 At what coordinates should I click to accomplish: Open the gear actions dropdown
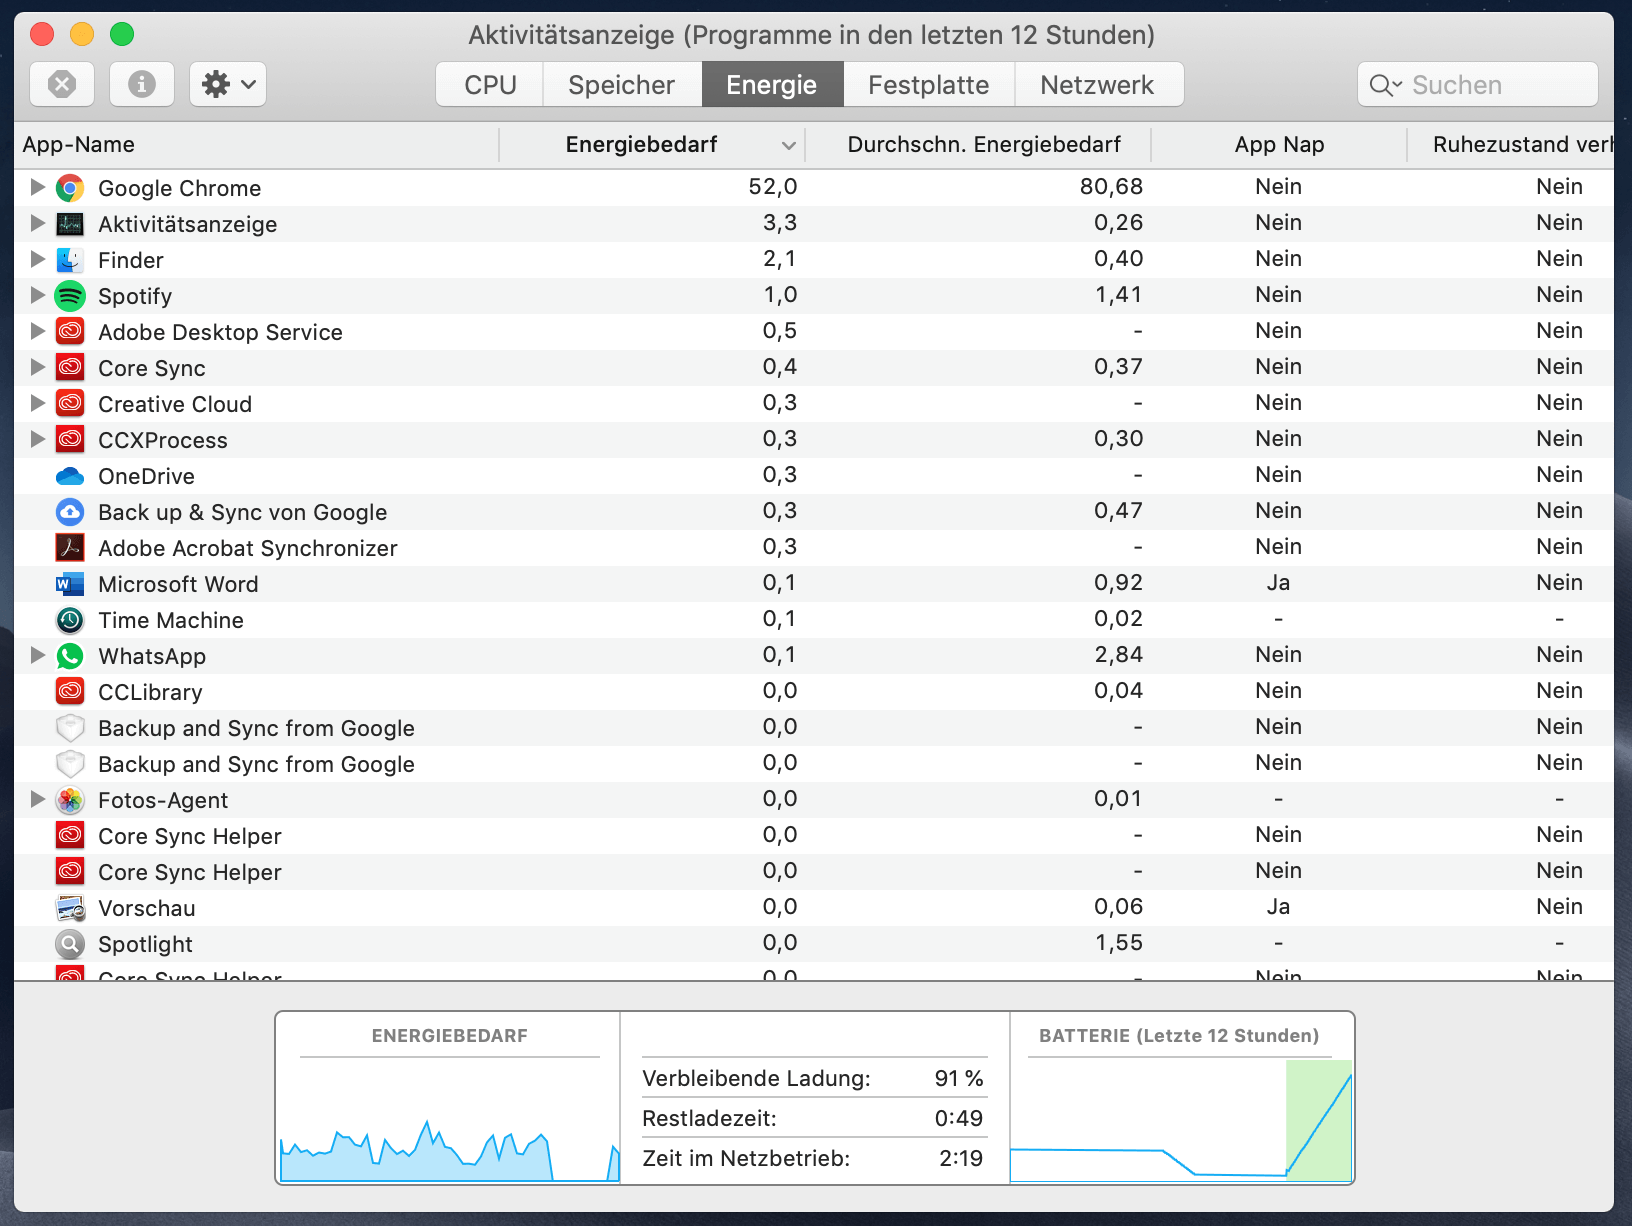pyautogui.click(x=228, y=84)
